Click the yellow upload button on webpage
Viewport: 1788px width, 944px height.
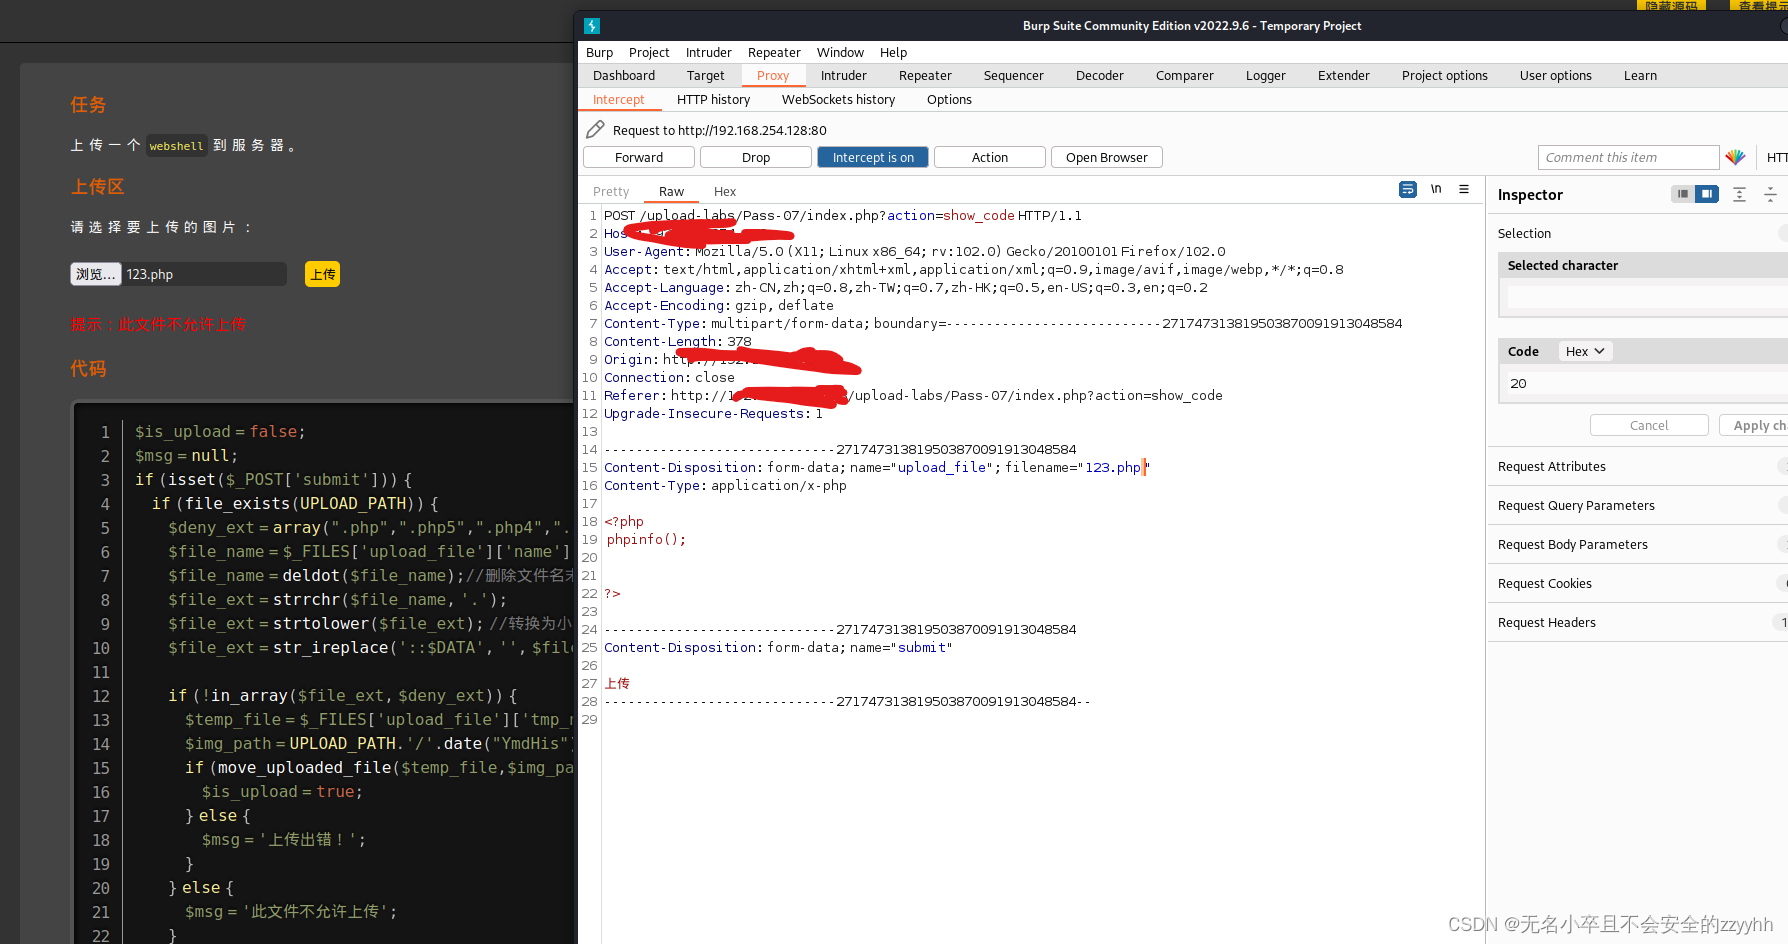point(322,274)
